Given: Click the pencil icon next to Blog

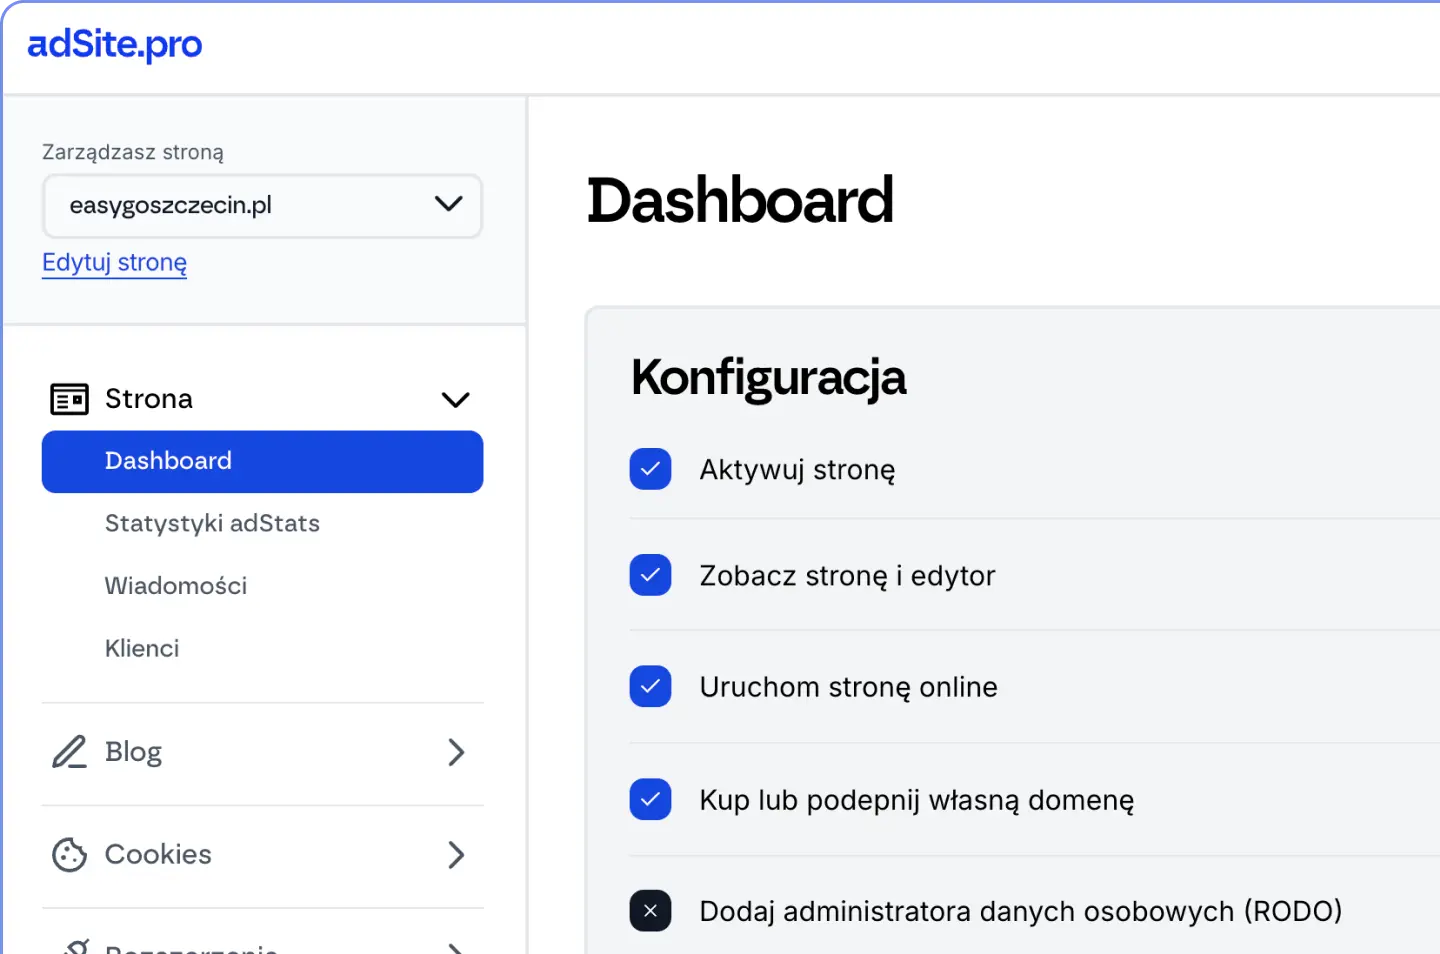Looking at the screenshot, I should click(x=68, y=752).
